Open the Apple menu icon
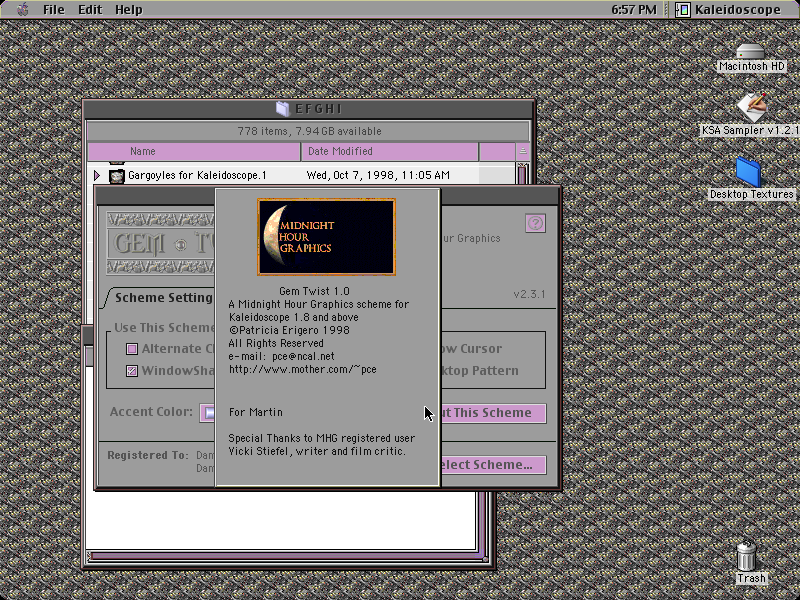 22,9
